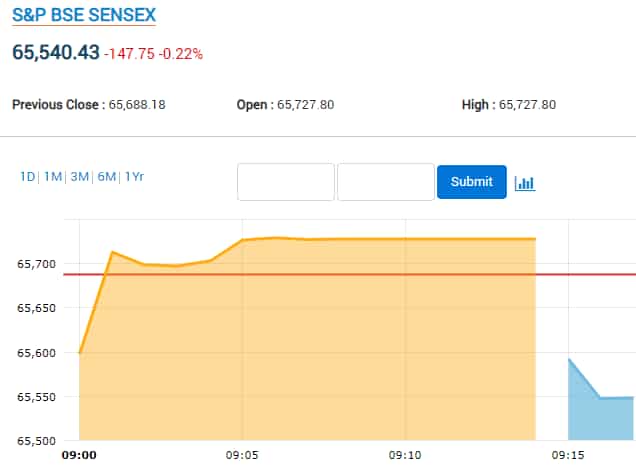The height and width of the screenshot is (474, 636).
Task: Focus the left date input box
Action: (285, 182)
